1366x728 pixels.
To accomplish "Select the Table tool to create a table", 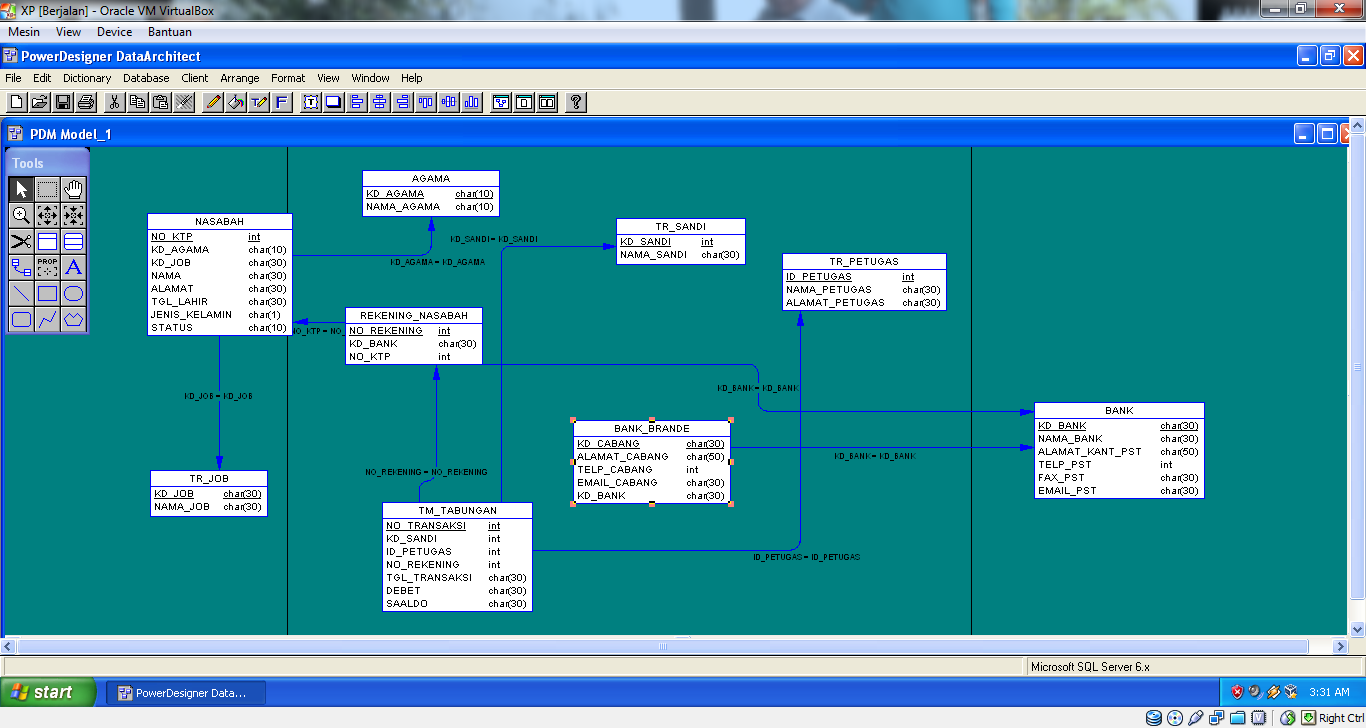I will [47, 241].
